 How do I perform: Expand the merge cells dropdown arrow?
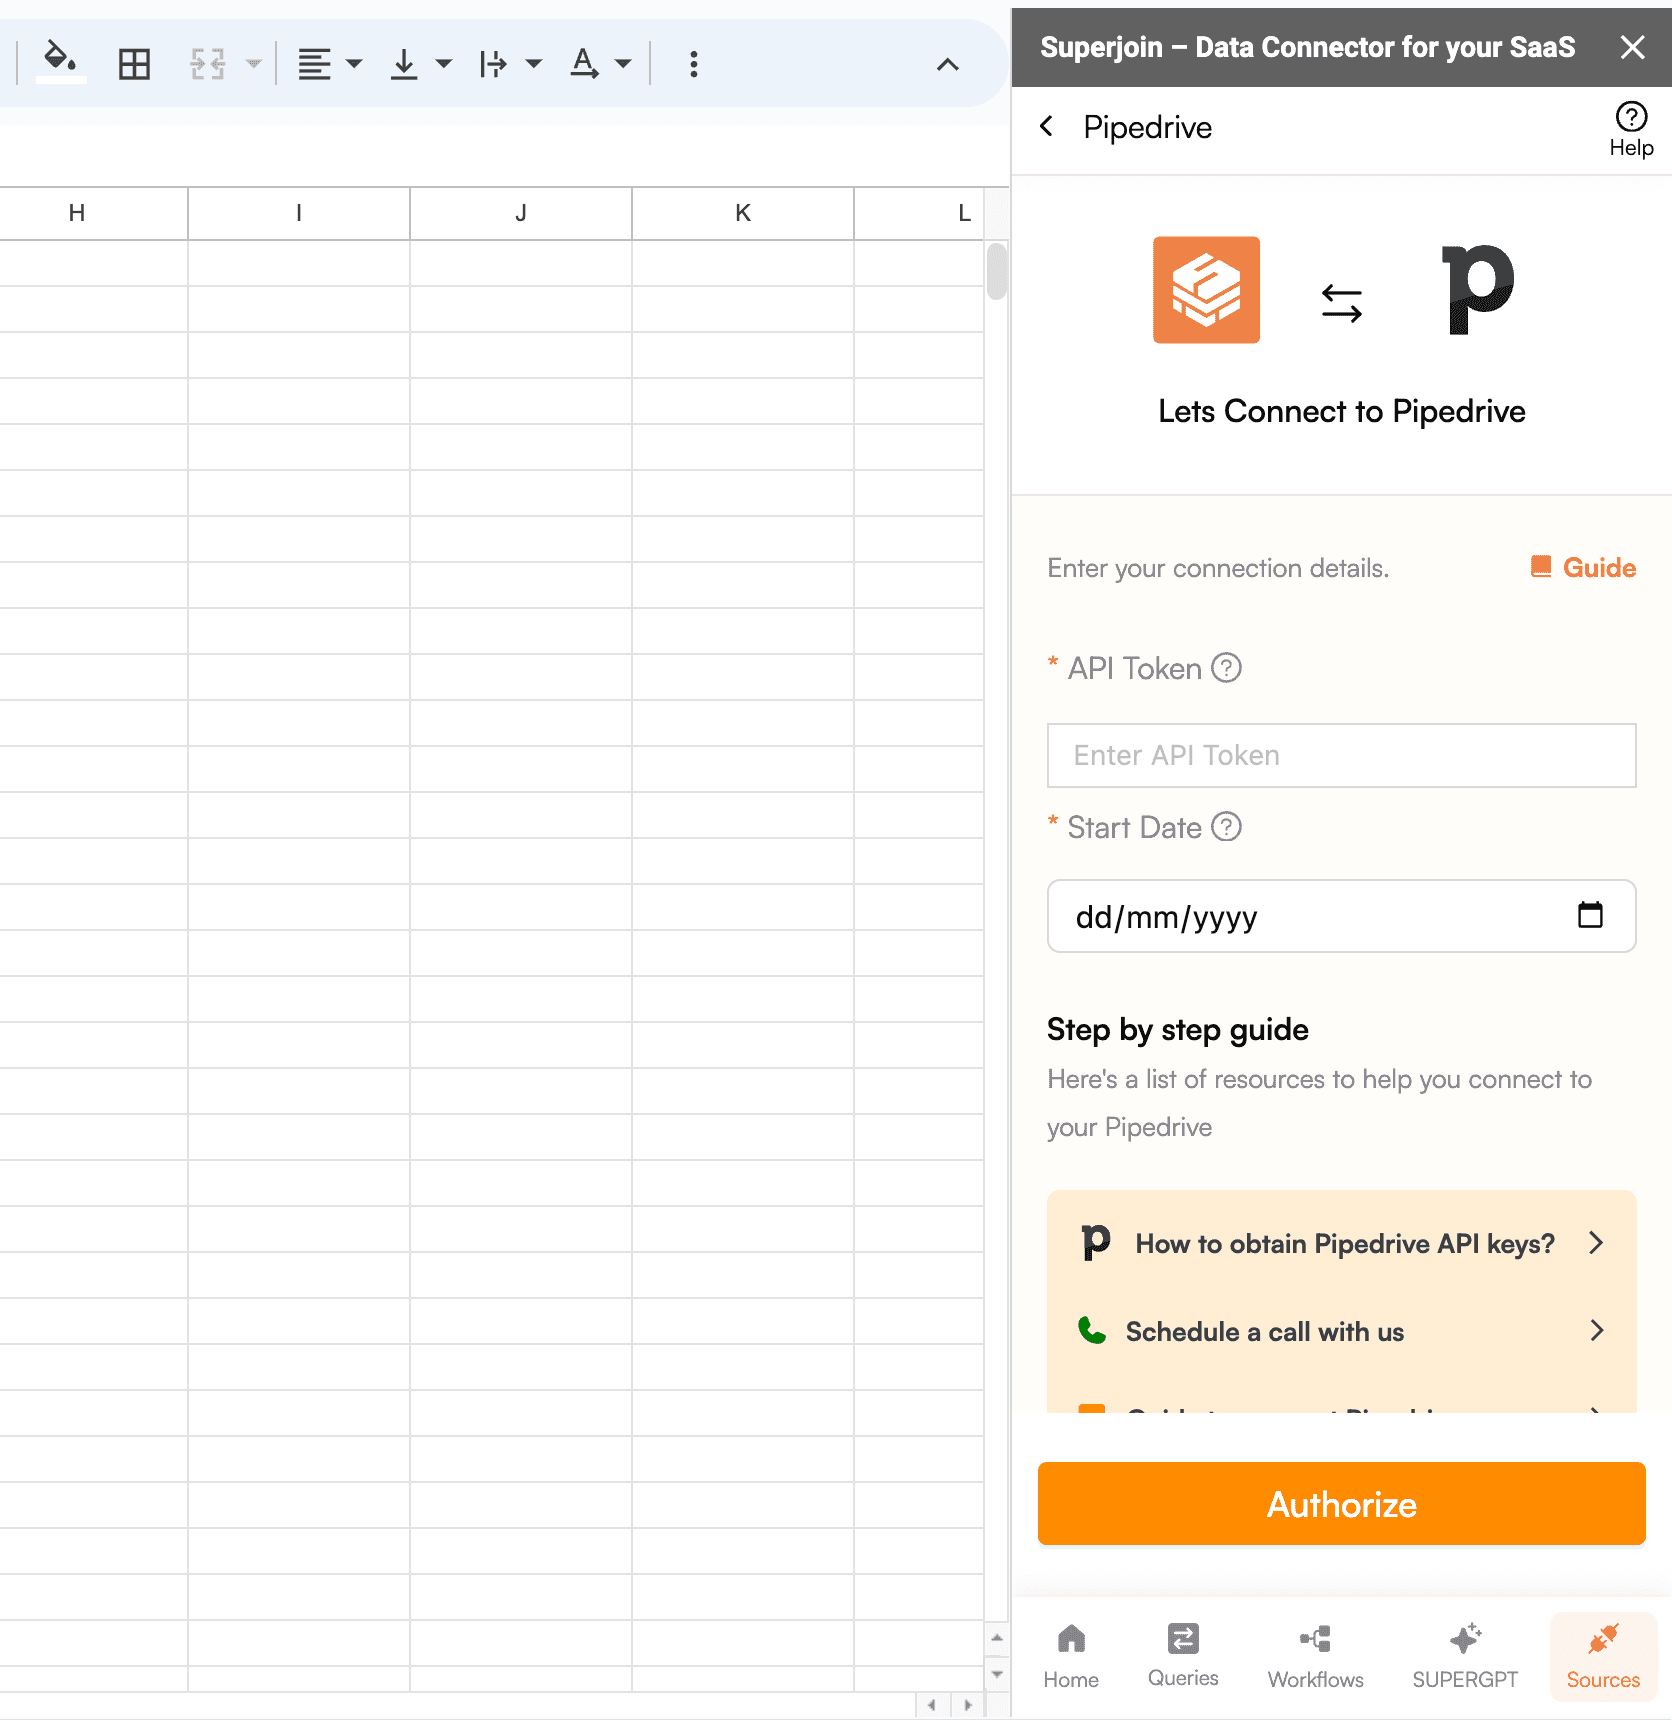(254, 64)
